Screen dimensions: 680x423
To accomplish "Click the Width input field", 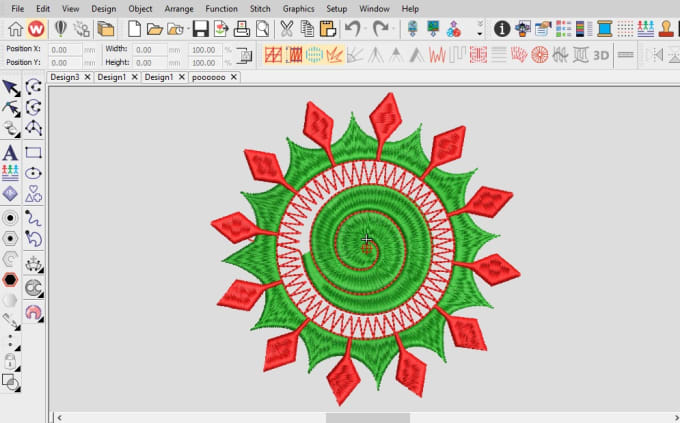I will click(x=157, y=49).
